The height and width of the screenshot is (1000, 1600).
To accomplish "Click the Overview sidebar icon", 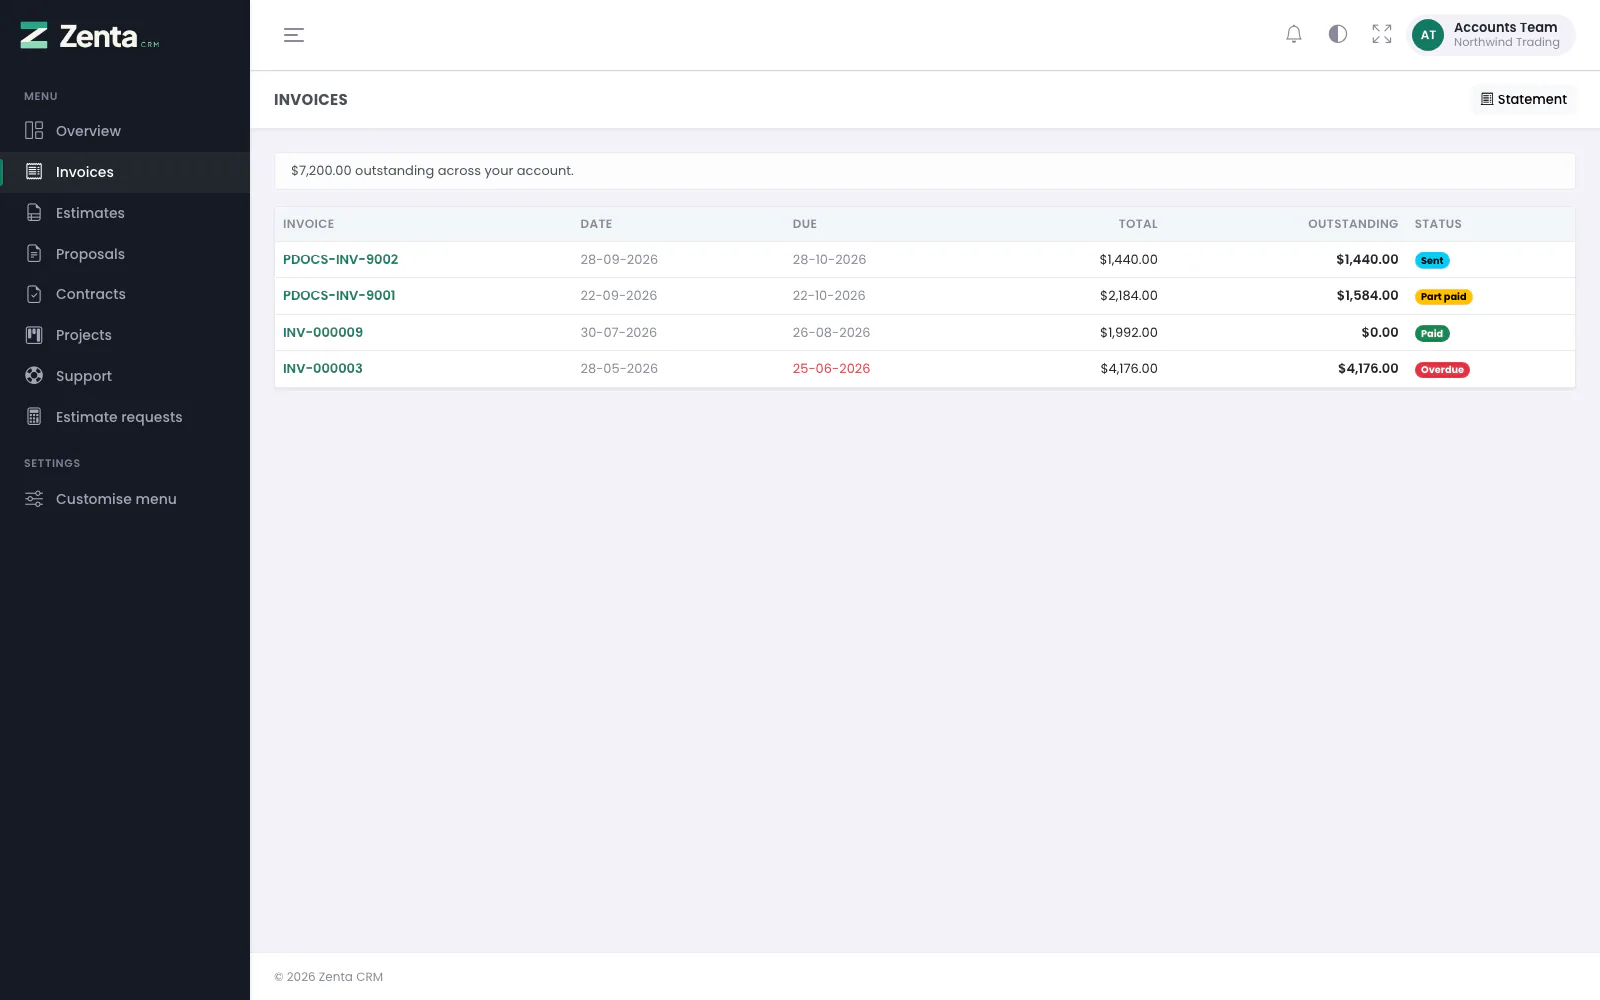I will (x=34, y=131).
